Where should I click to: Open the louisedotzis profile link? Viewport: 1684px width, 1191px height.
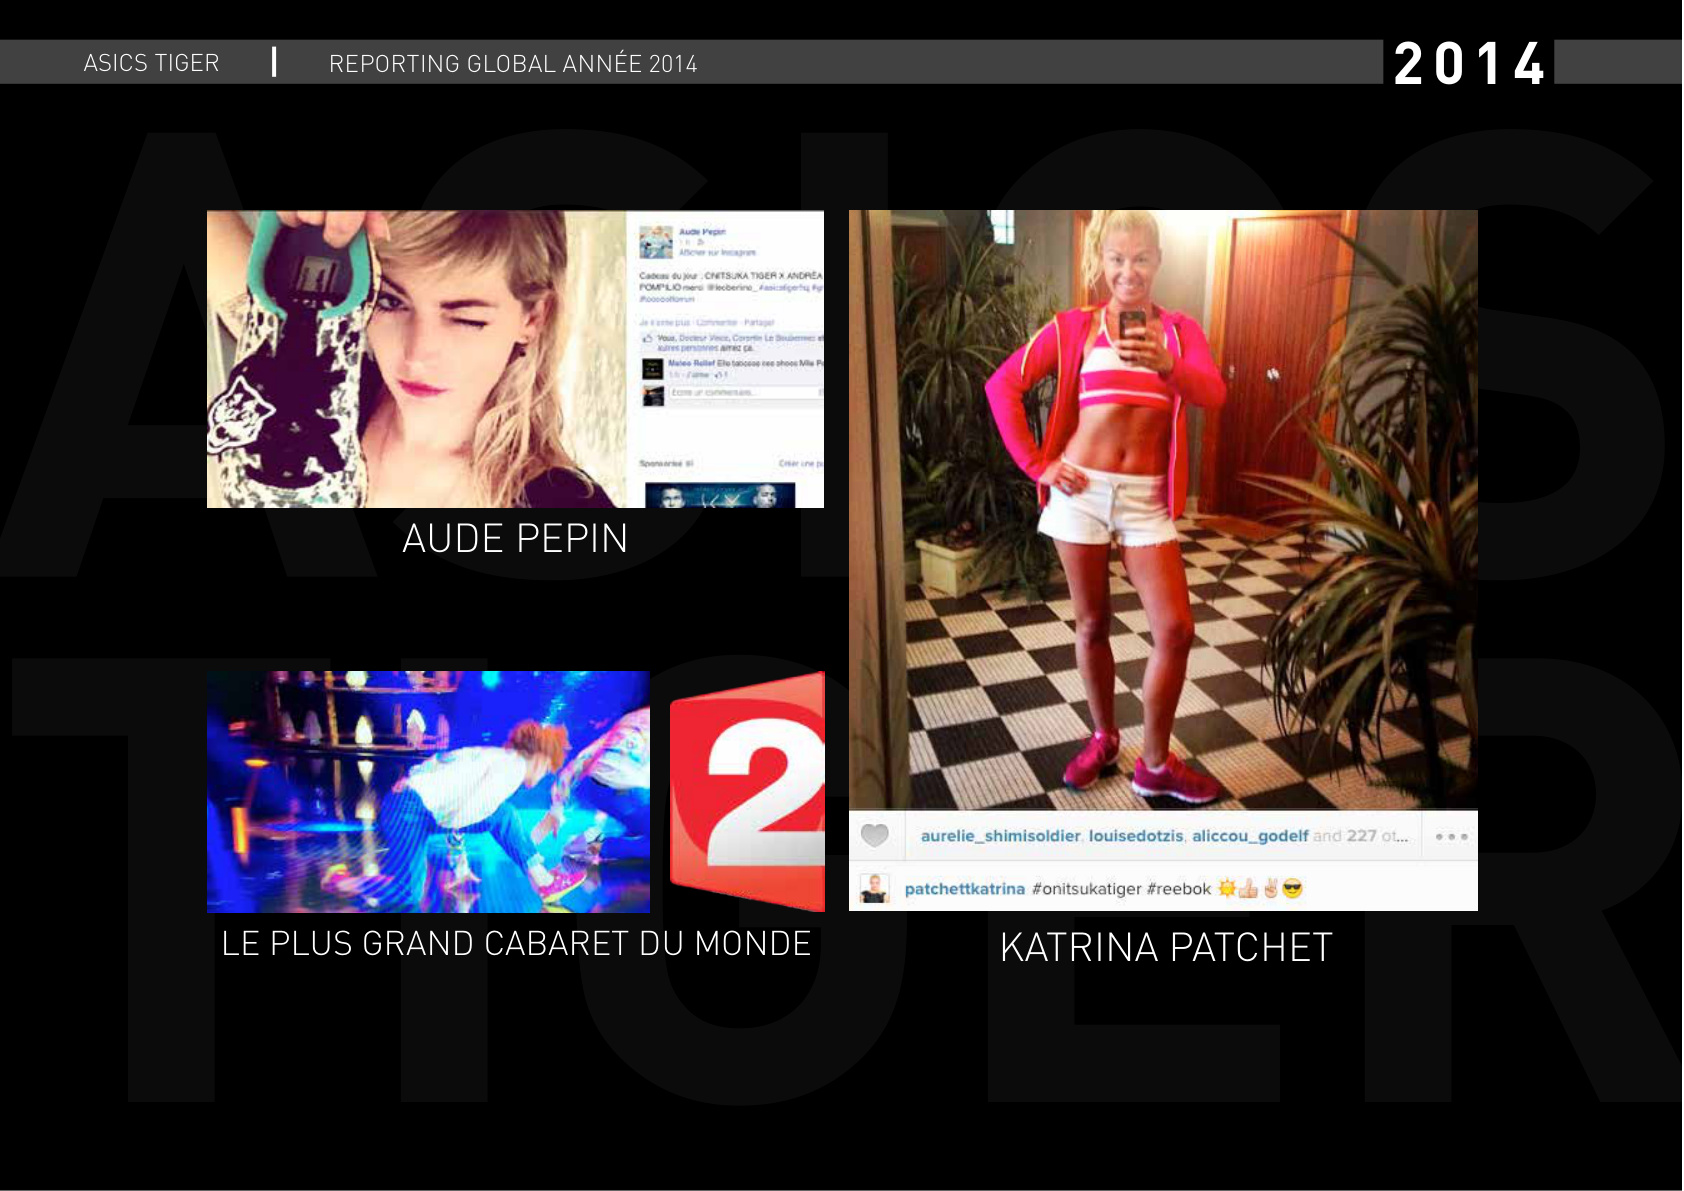[1135, 836]
